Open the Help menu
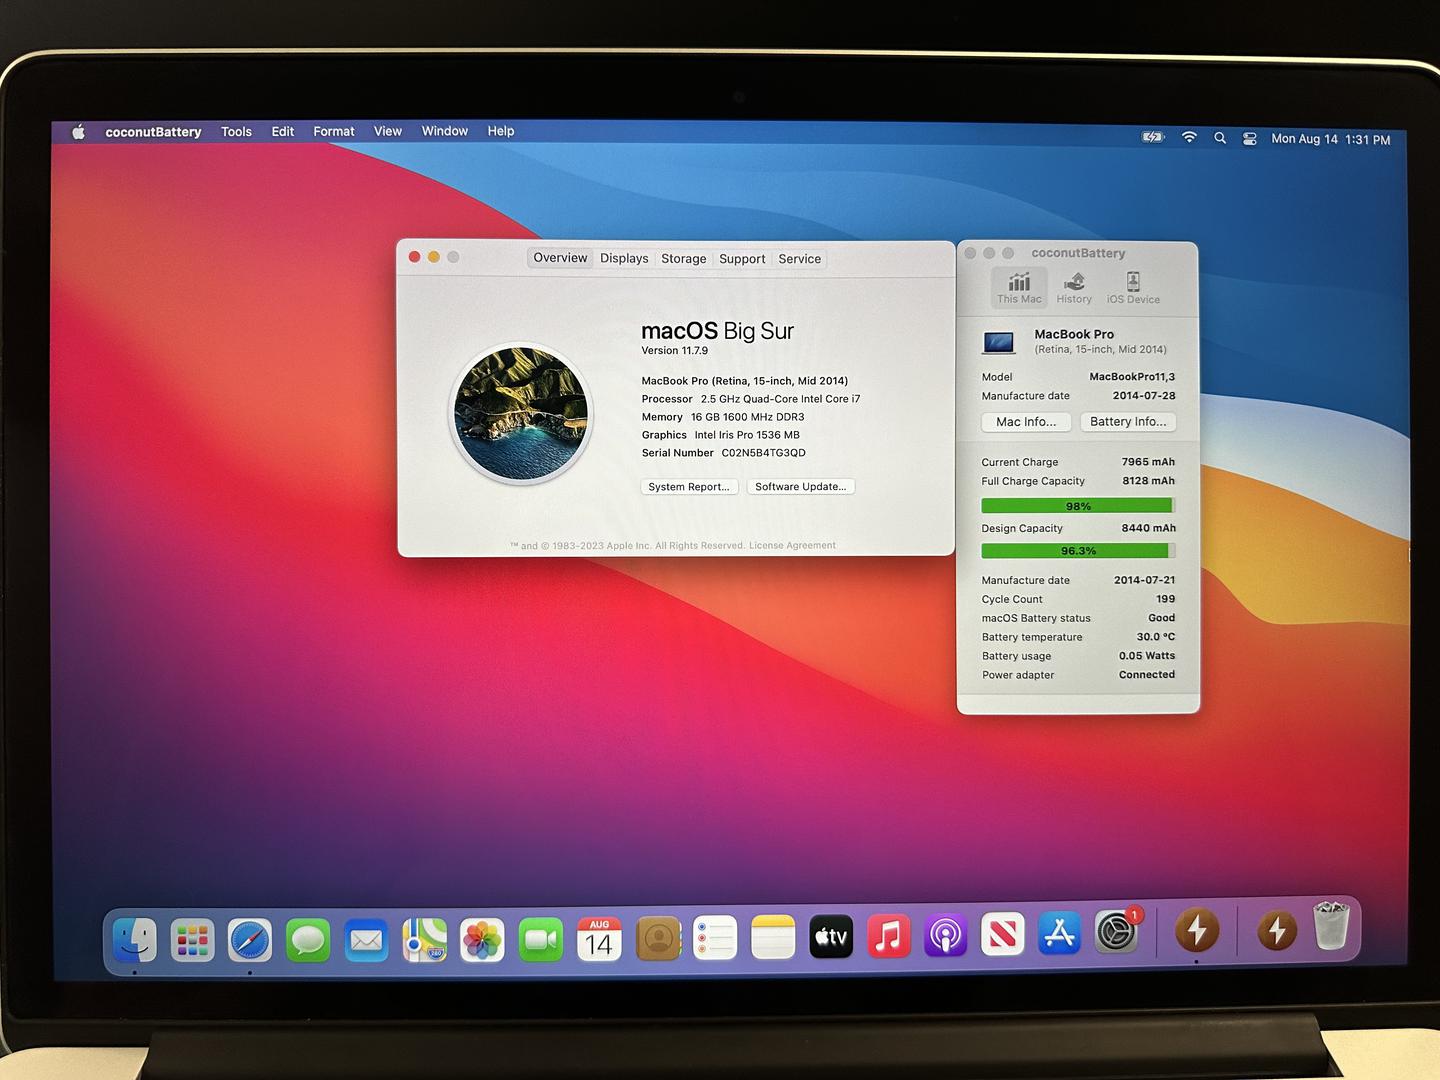 (x=501, y=131)
